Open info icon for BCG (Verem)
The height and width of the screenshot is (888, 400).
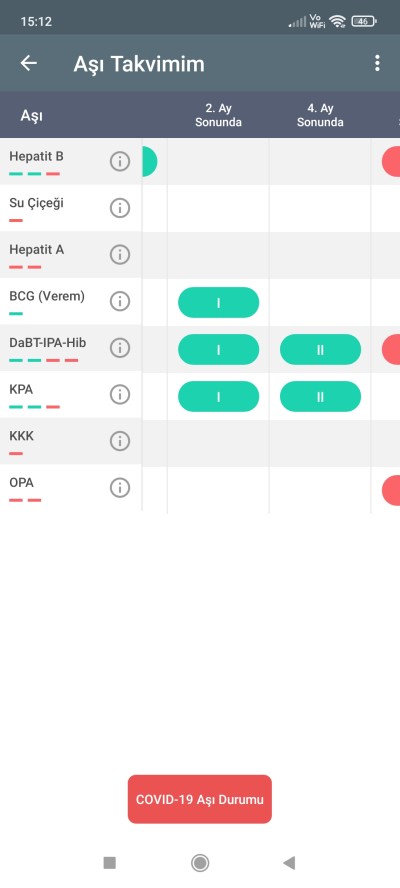(x=120, y=301)
